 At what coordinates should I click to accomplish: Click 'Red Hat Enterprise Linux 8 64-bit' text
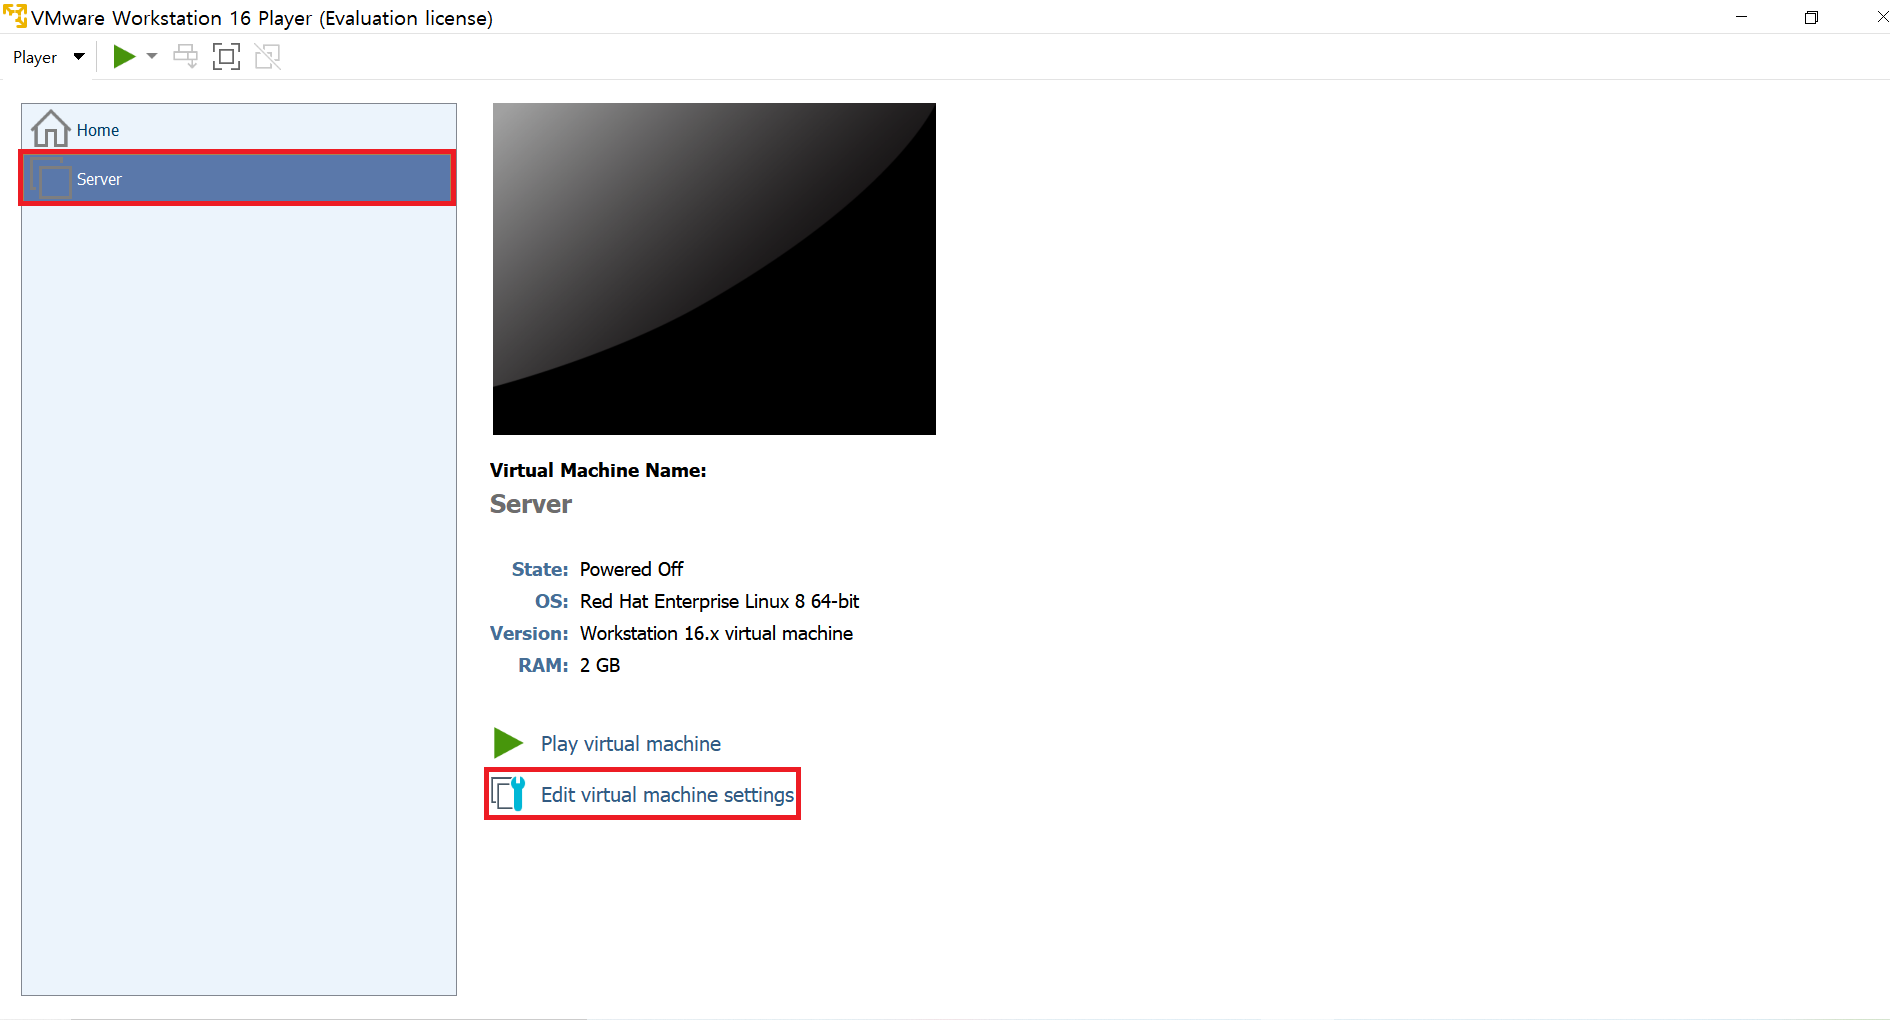719,601
